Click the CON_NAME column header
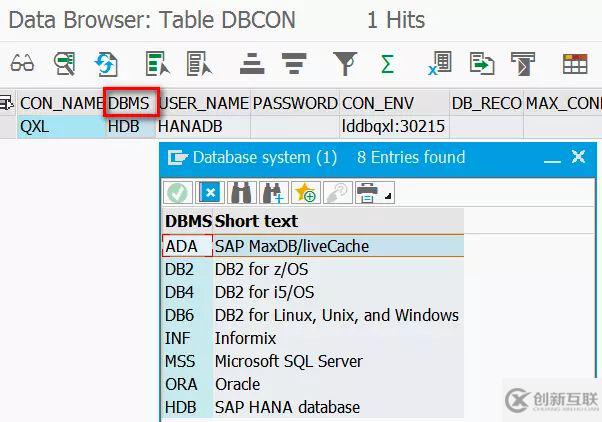The width and height of the screenshot is (602, 422). [x=61, y=103]
